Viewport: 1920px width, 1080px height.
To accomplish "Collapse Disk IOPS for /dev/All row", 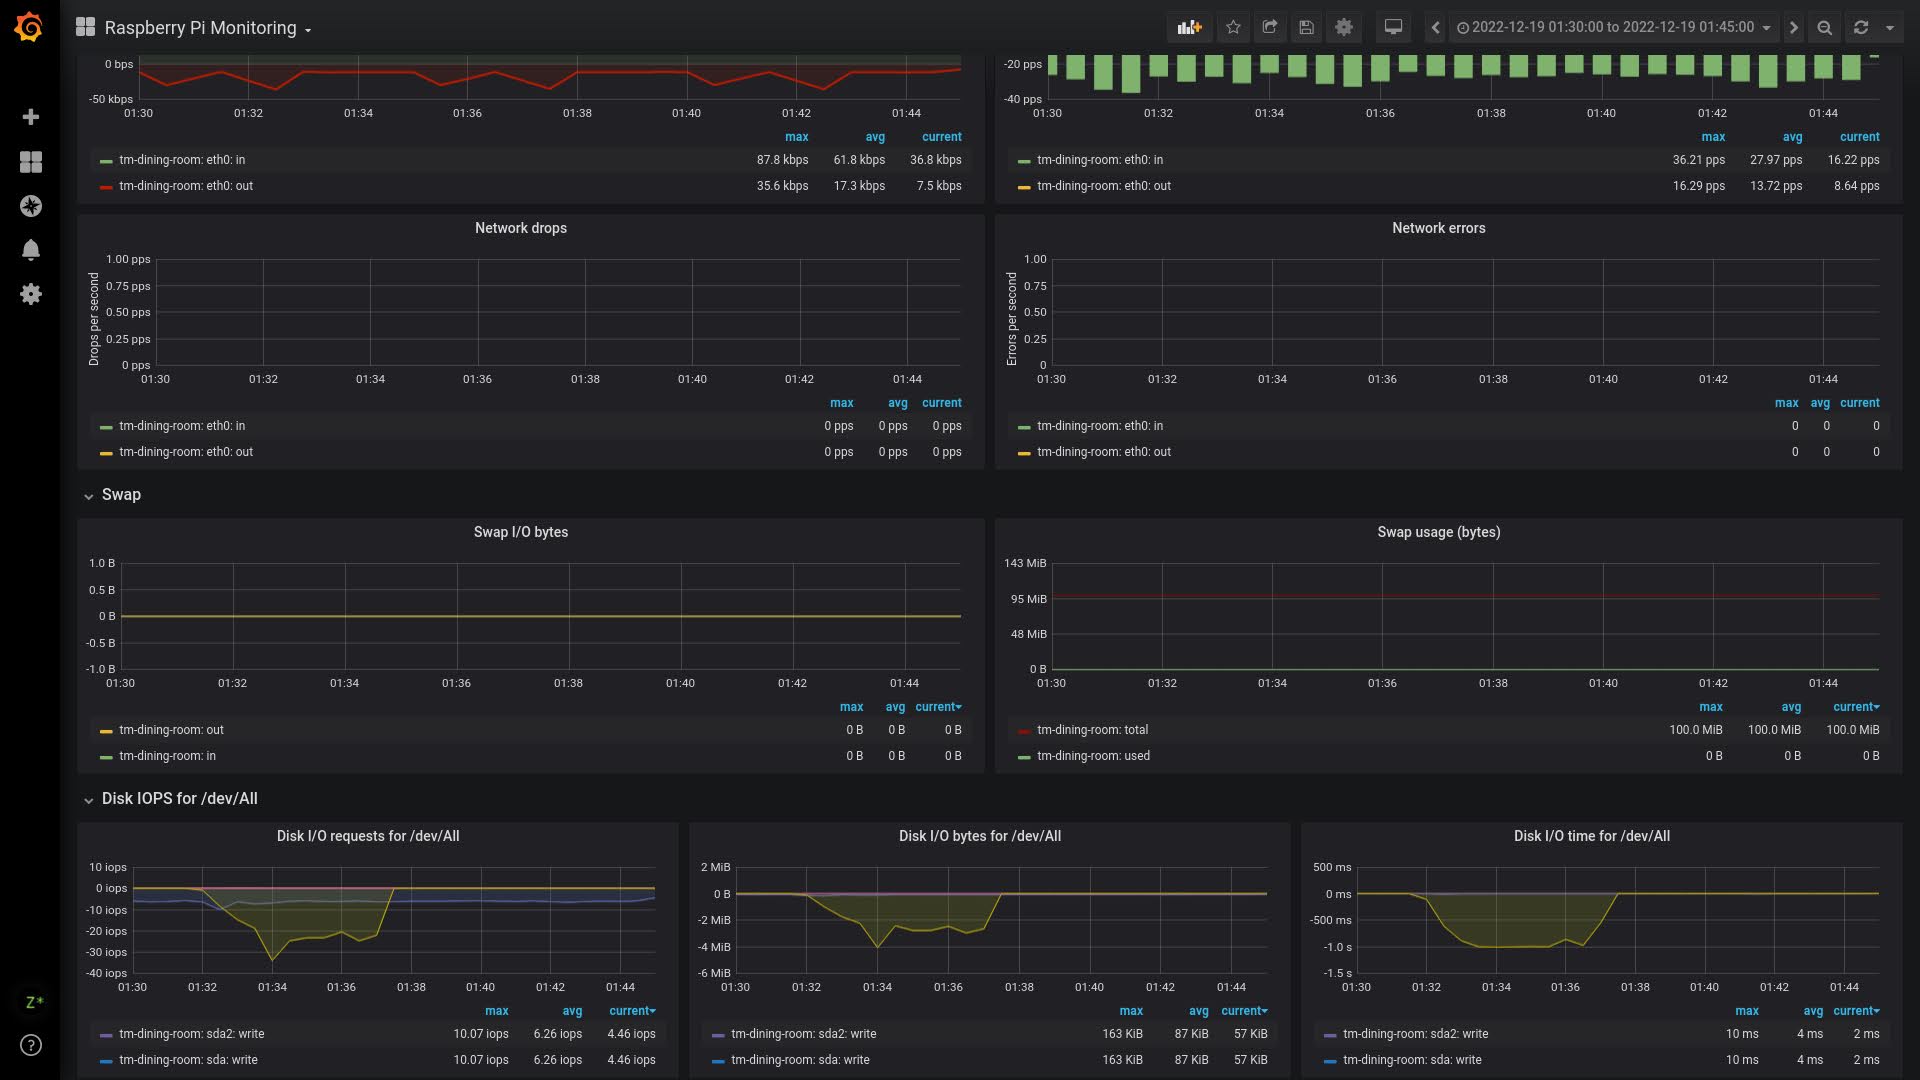I will point(179,799).
